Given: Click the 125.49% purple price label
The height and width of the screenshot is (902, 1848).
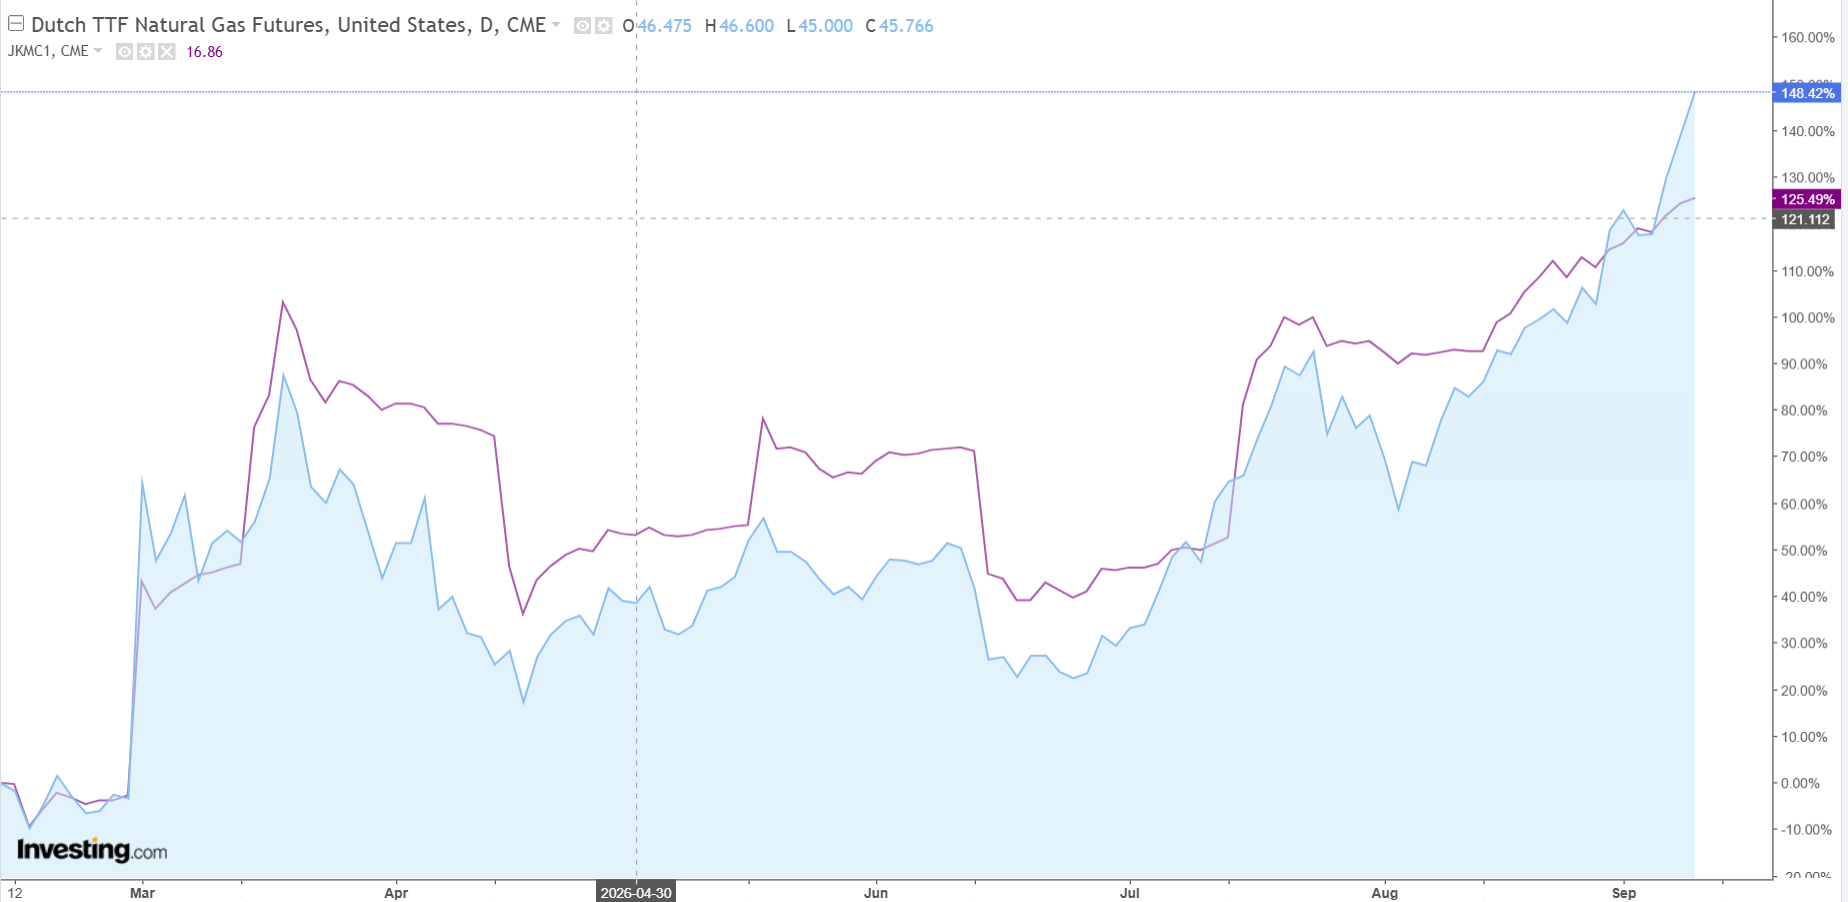Looking at the screenshot, I should pos(1805,199).
